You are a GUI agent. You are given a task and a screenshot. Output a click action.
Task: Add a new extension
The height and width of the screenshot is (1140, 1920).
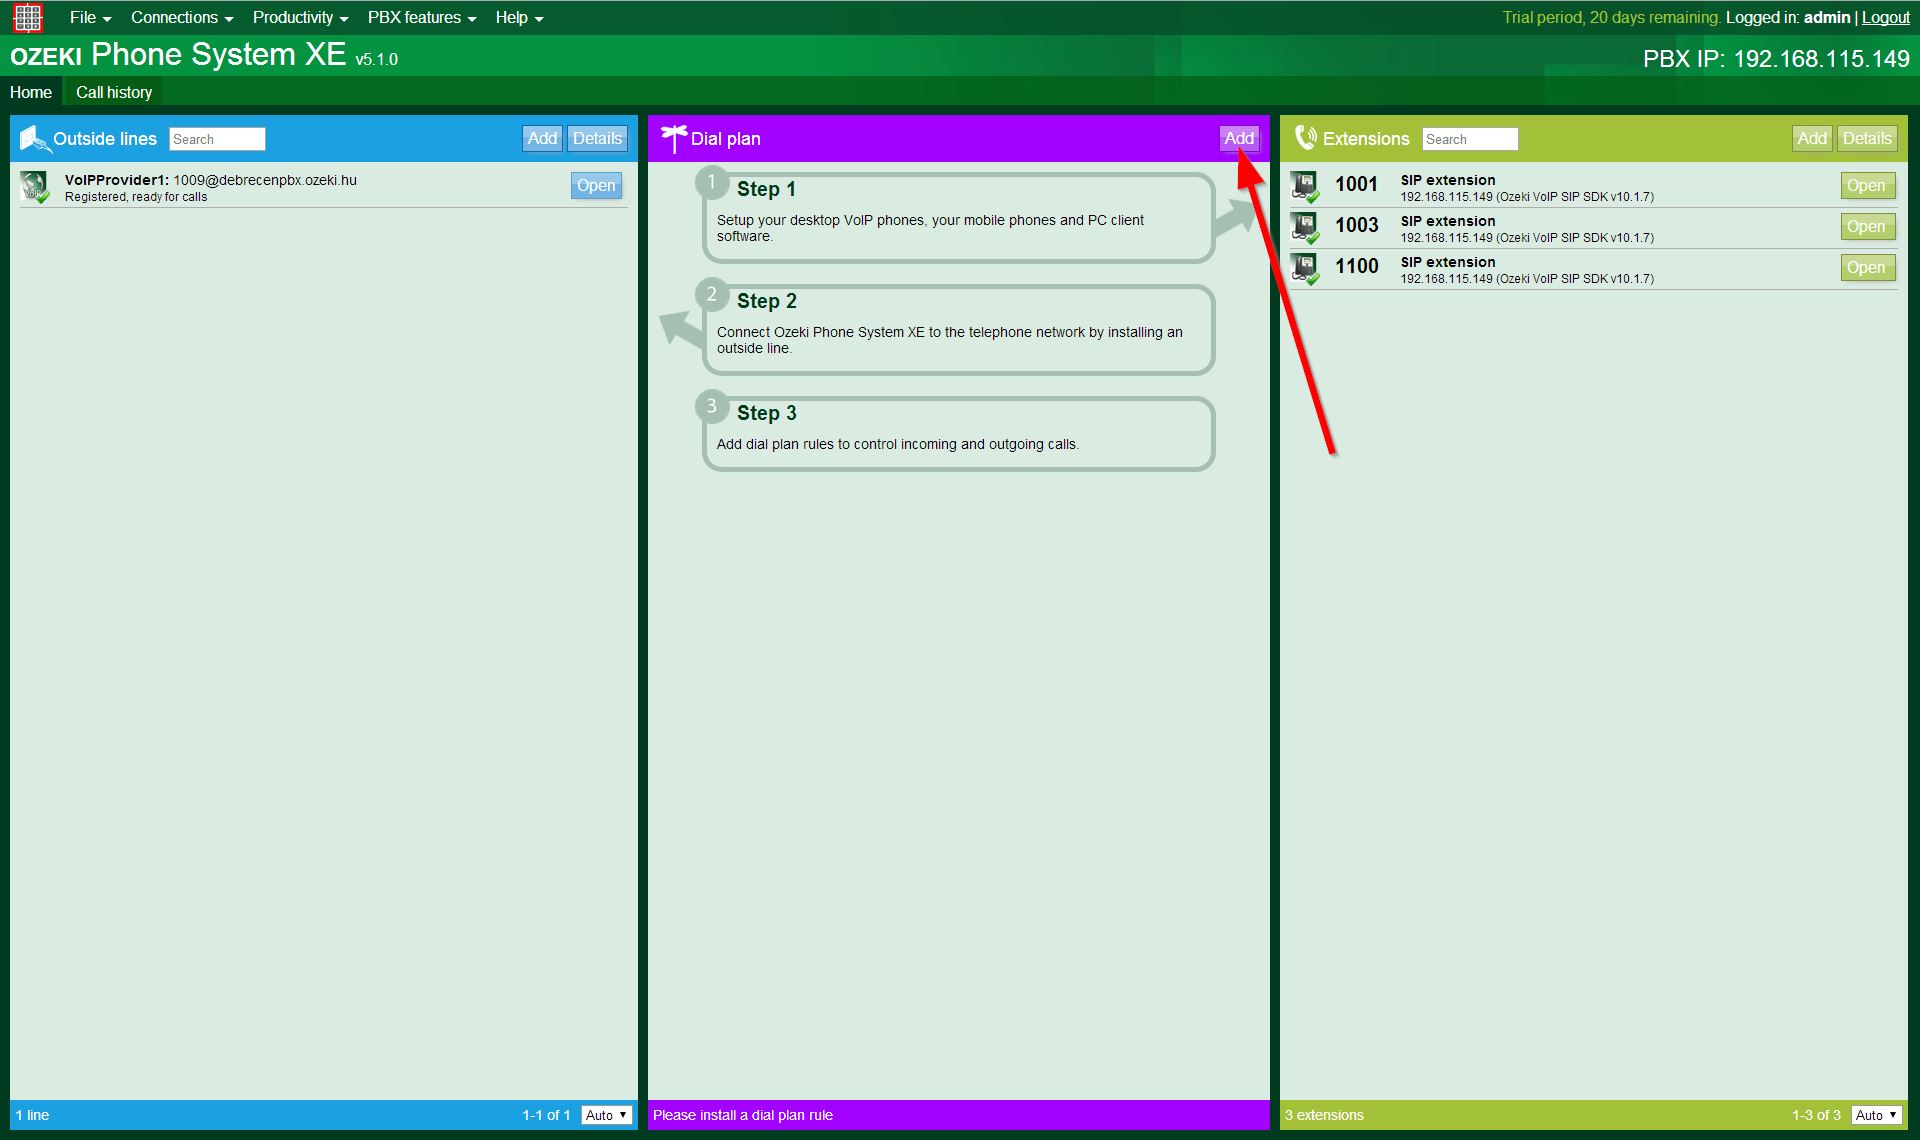click(1811, 138)
